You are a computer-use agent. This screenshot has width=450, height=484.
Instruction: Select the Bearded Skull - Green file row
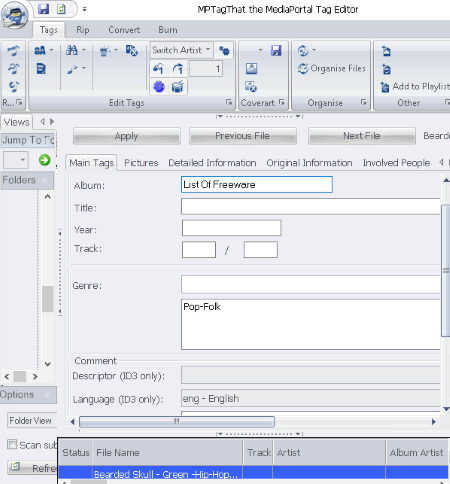point(253,473)
